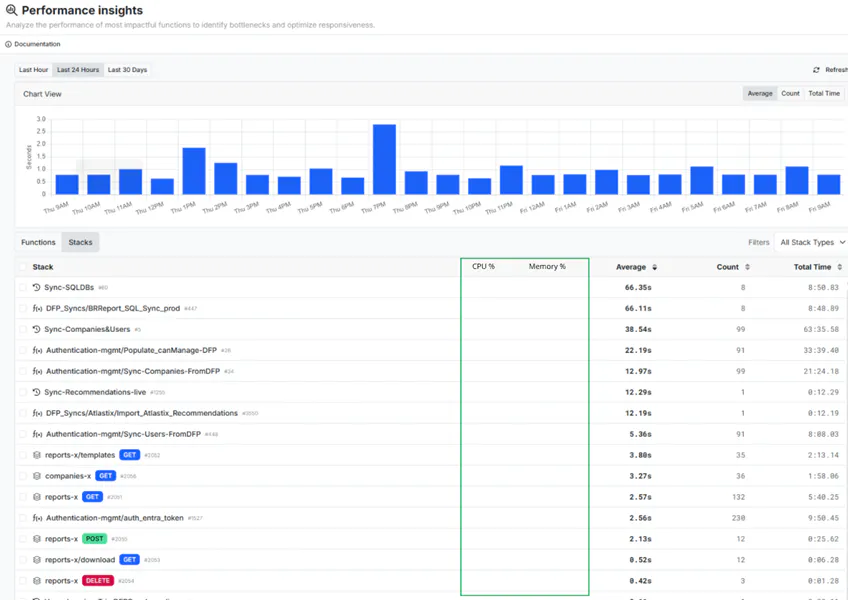Viewport: 849px width, 601px height.
Task: Click the function icon beside Import_Atlastix_Recommendations
Action: (37, 413)
